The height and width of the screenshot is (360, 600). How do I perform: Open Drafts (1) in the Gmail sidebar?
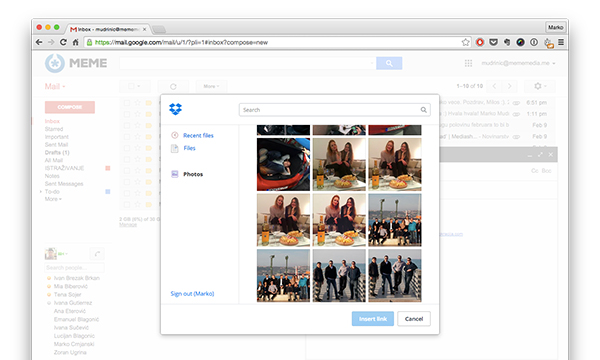pos(57,152)
